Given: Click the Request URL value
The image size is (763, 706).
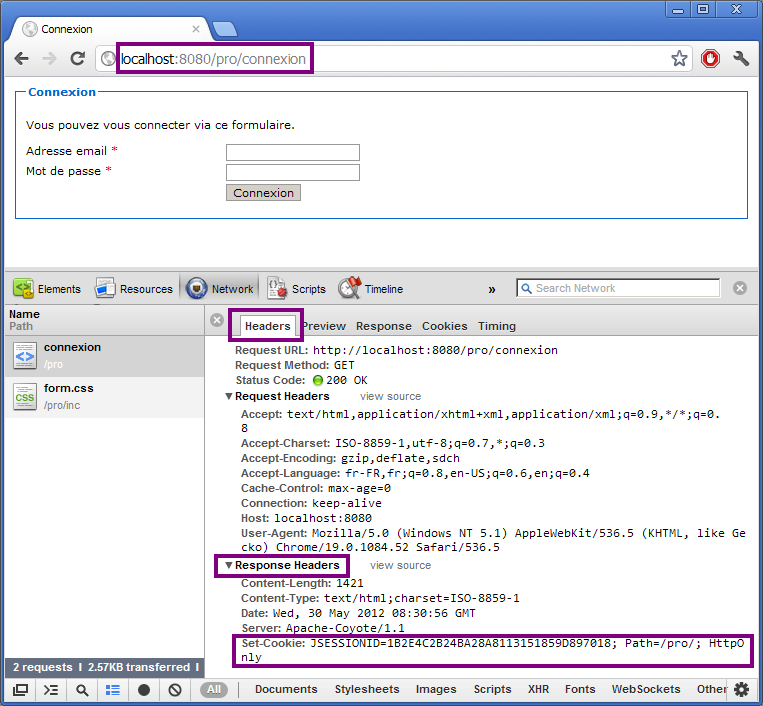Looking at the screenshot, I should click(435, 350).
